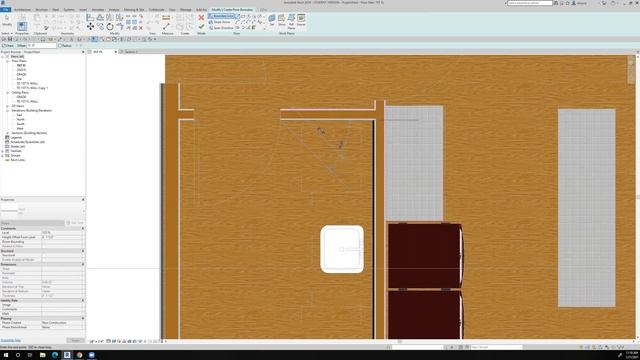The width and height of the screenshot is (640, 360).
Task: Expand the 3D Views tree node
Action: click(7, 106)
